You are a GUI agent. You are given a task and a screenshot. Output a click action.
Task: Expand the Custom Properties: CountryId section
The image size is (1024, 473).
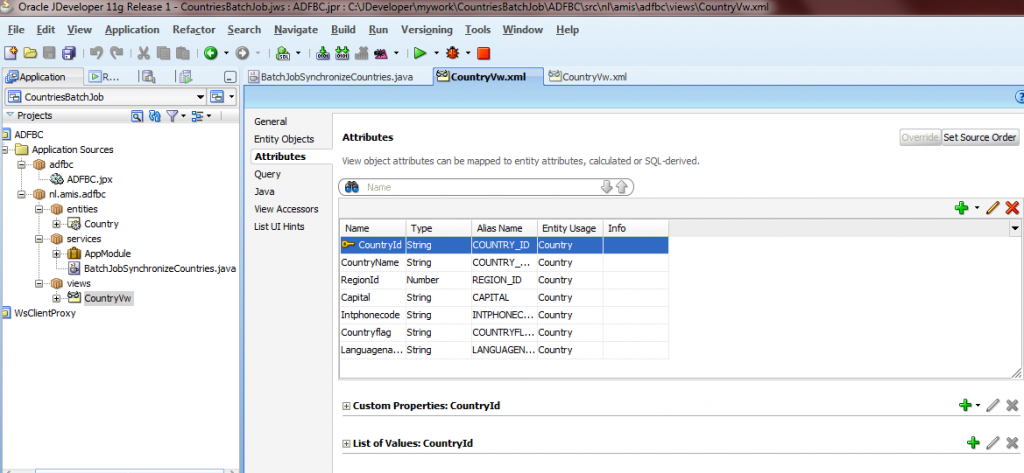coord(347,406)
